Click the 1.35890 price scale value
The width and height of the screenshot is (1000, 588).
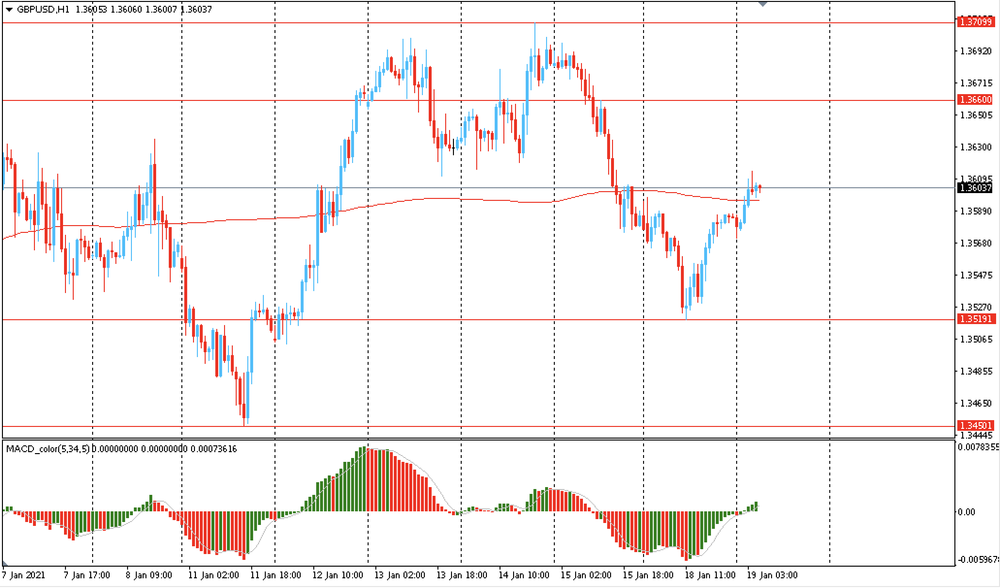(976, 211)
